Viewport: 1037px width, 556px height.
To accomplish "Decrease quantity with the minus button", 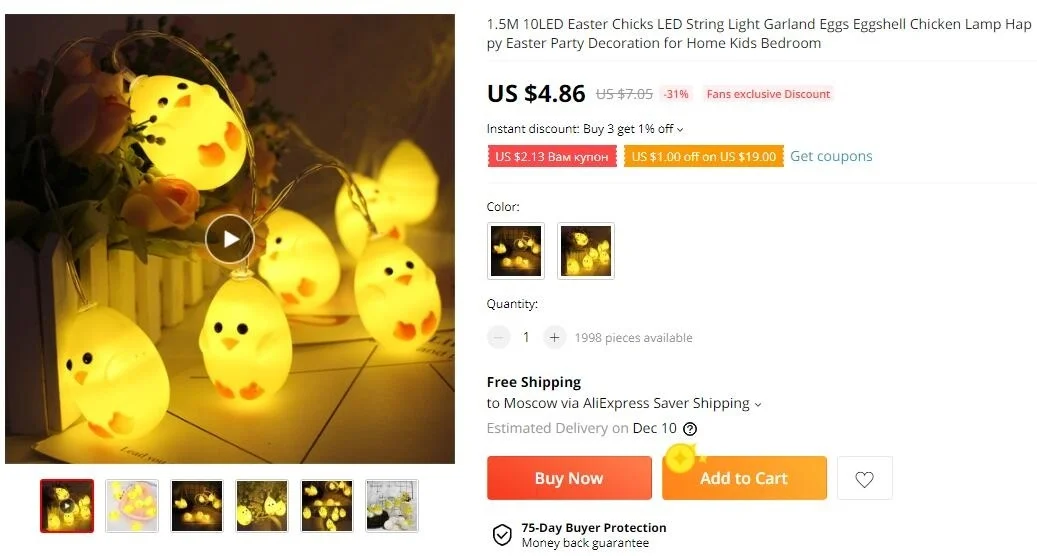I will [x=499, y=338].
